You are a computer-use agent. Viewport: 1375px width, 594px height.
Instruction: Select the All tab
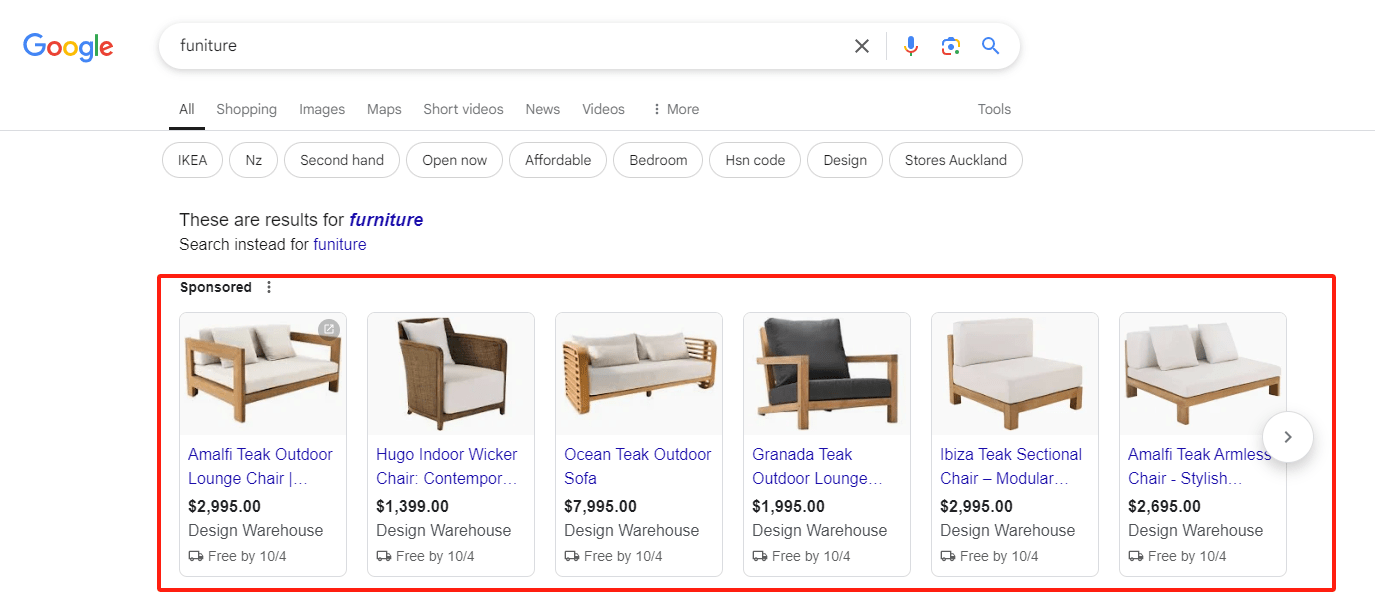[187, 109]
